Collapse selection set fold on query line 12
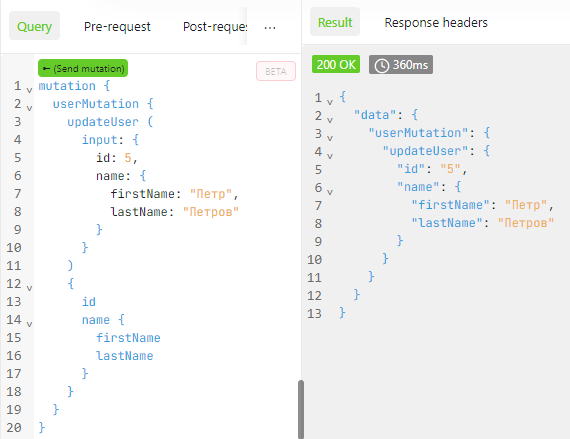Viewport: 570px width, 439px height. pyautogui.click(x=29, y=288)
